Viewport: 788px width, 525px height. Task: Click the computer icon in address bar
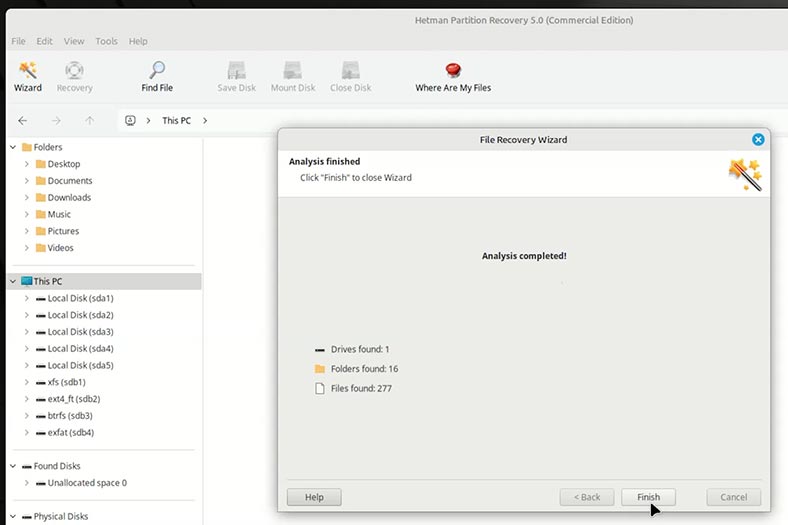(130, 121)
